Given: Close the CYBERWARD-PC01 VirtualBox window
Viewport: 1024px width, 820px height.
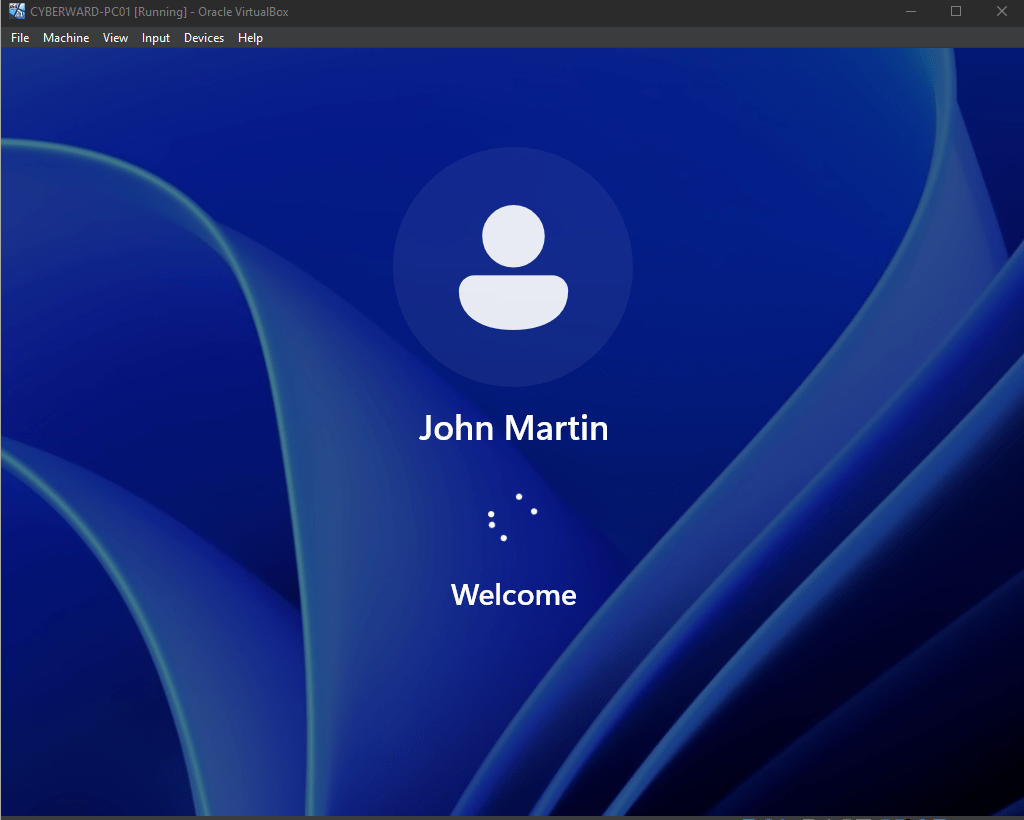Looking at the screenshot, I should [1001, 12].
